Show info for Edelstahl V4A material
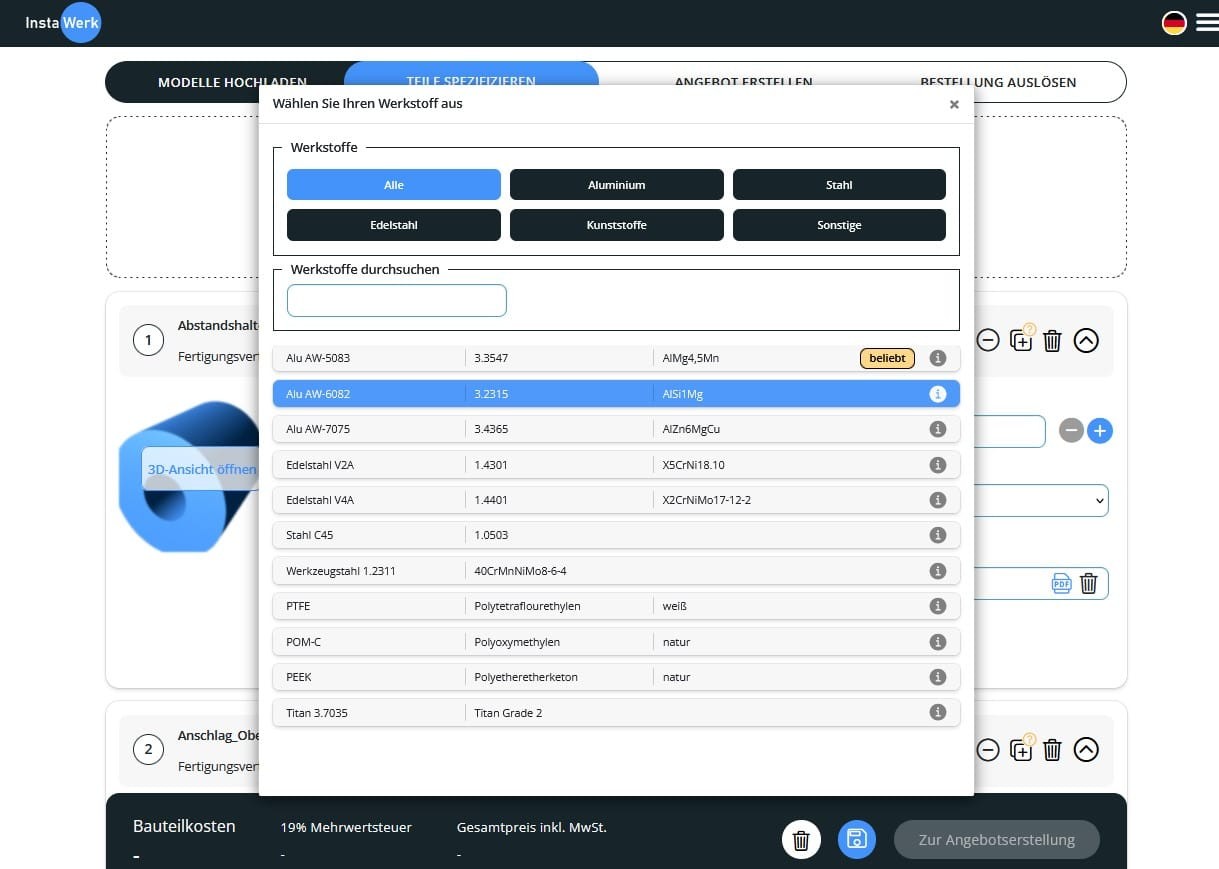Image resolution: width=1219 pixels, height=869 pixels. coord(937,500)
